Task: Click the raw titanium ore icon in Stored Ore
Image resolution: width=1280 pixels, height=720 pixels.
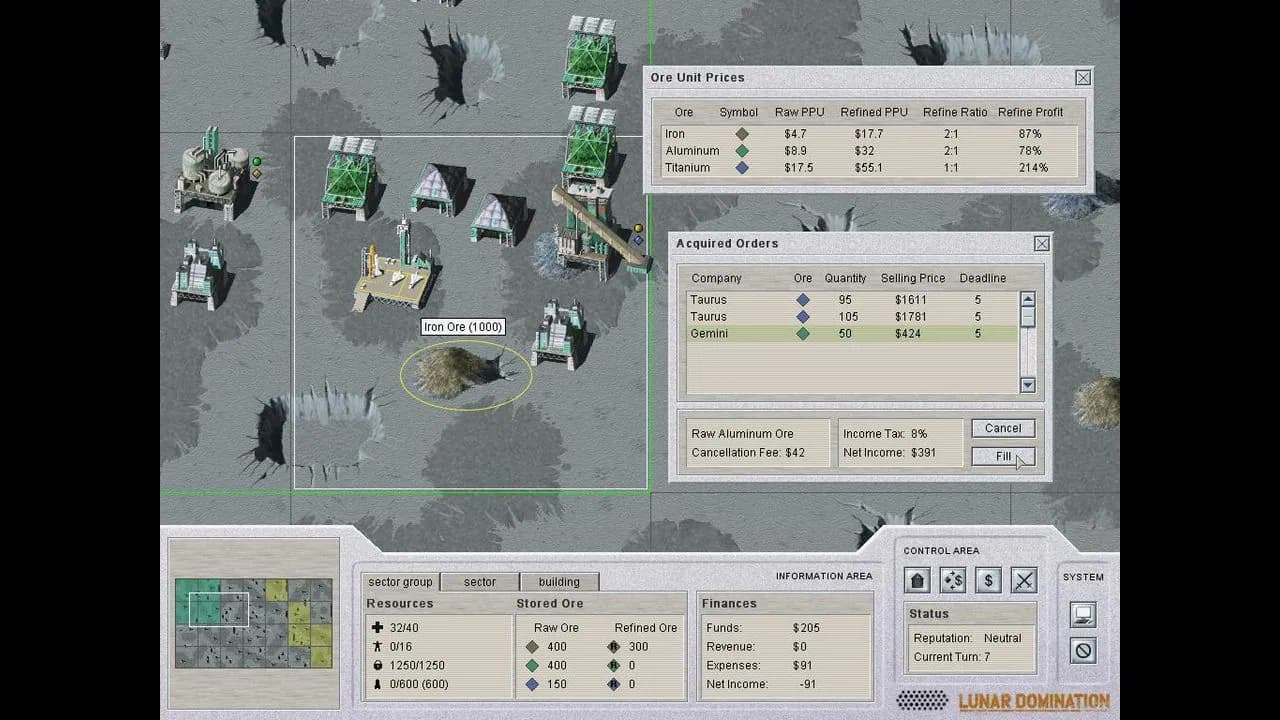Action: point(532,685)
